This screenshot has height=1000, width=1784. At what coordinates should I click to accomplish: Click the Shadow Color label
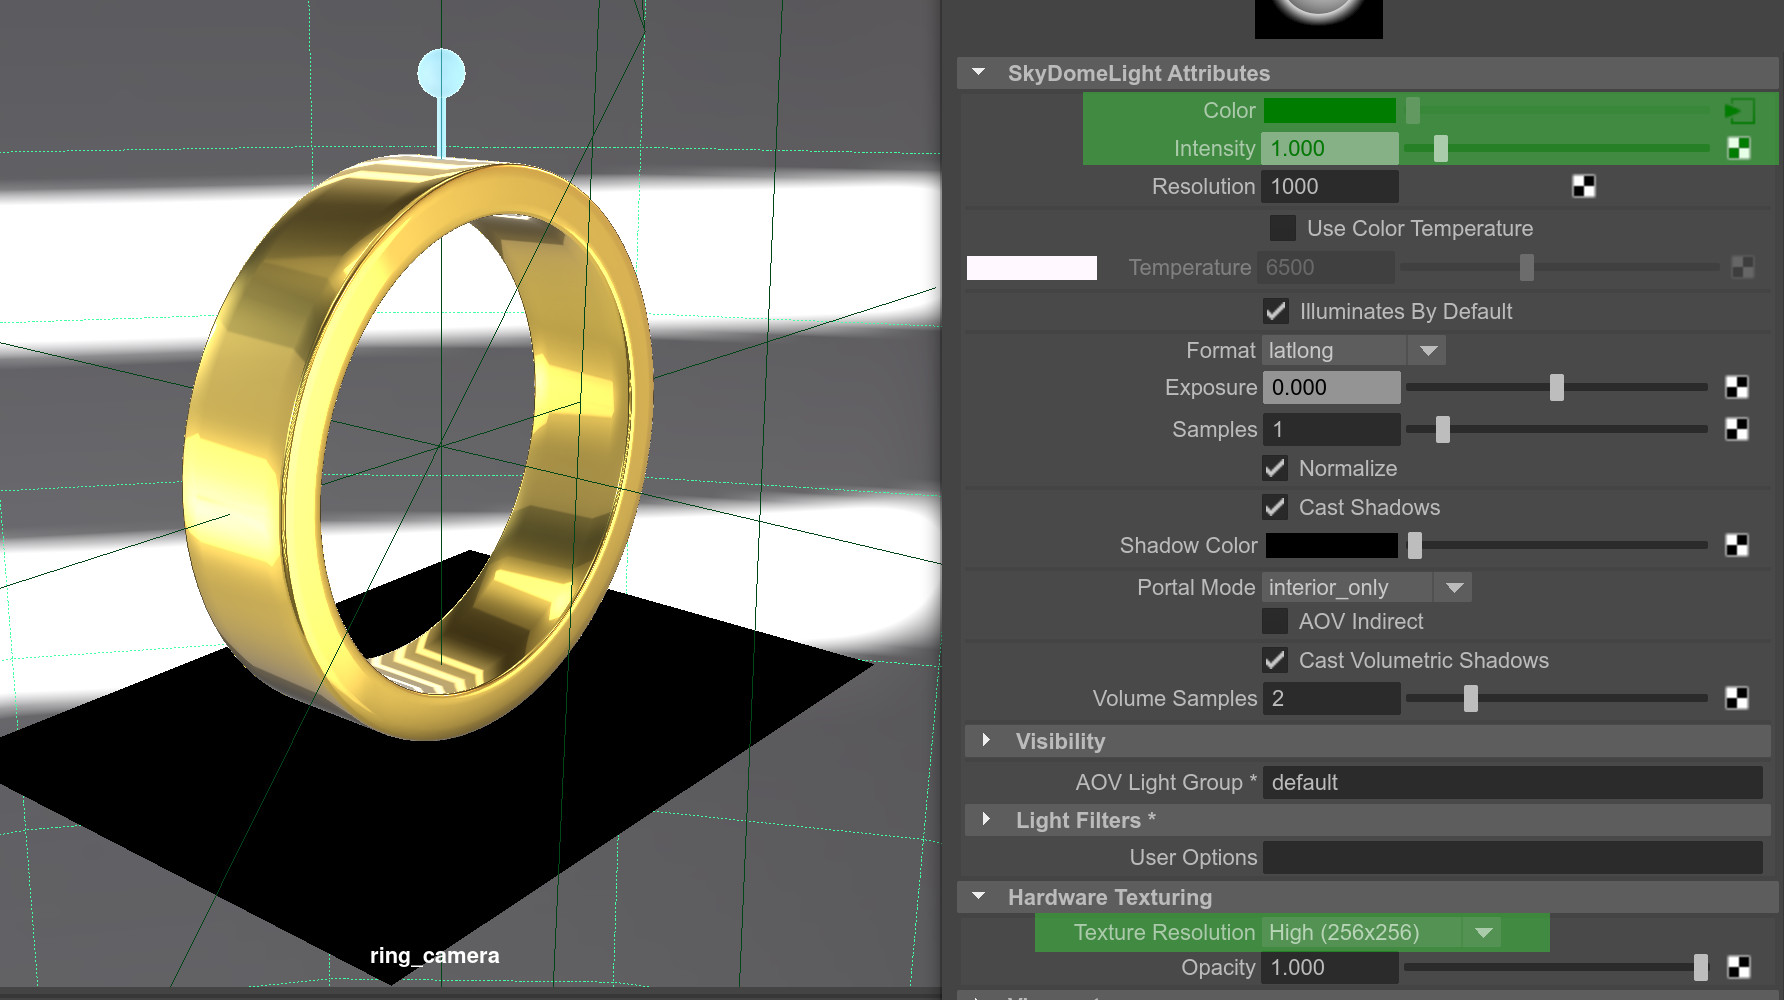[x=1188, y=545]
